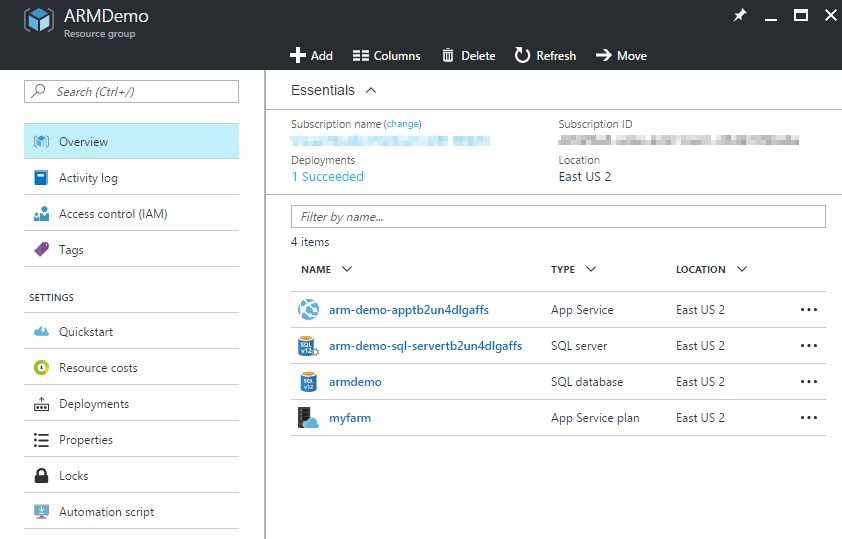The width and height of the screenshot is (842, 539).
Task: Open the ellipsis menu for armdemo database row
Action: coord(809,382)
